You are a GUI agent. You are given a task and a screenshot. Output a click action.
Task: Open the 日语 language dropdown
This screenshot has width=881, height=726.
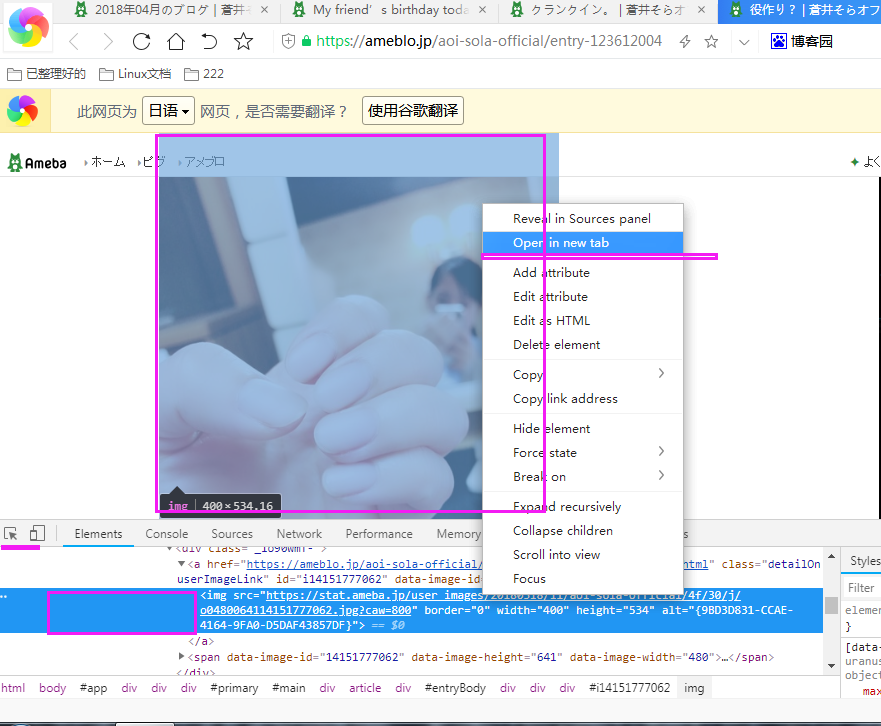click(169, 111)
